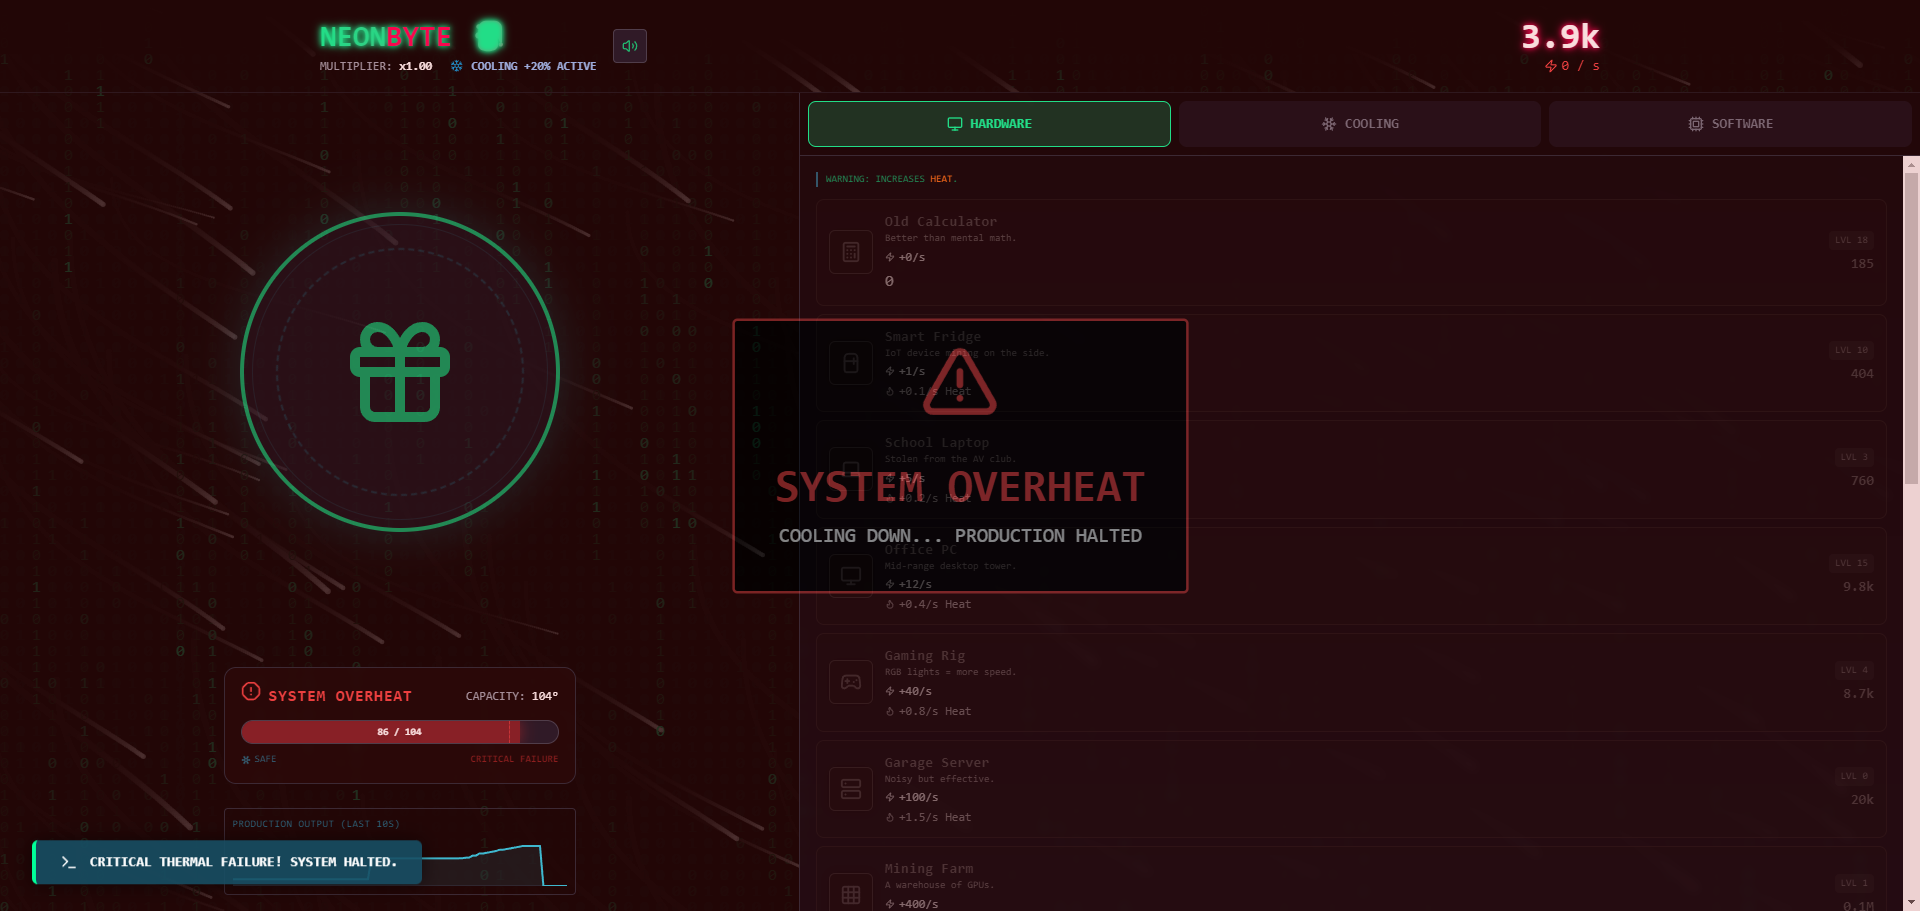Switch to the HARDWARE tab
The height and width of the screenshot is (911, 1920).
[989, 124]
